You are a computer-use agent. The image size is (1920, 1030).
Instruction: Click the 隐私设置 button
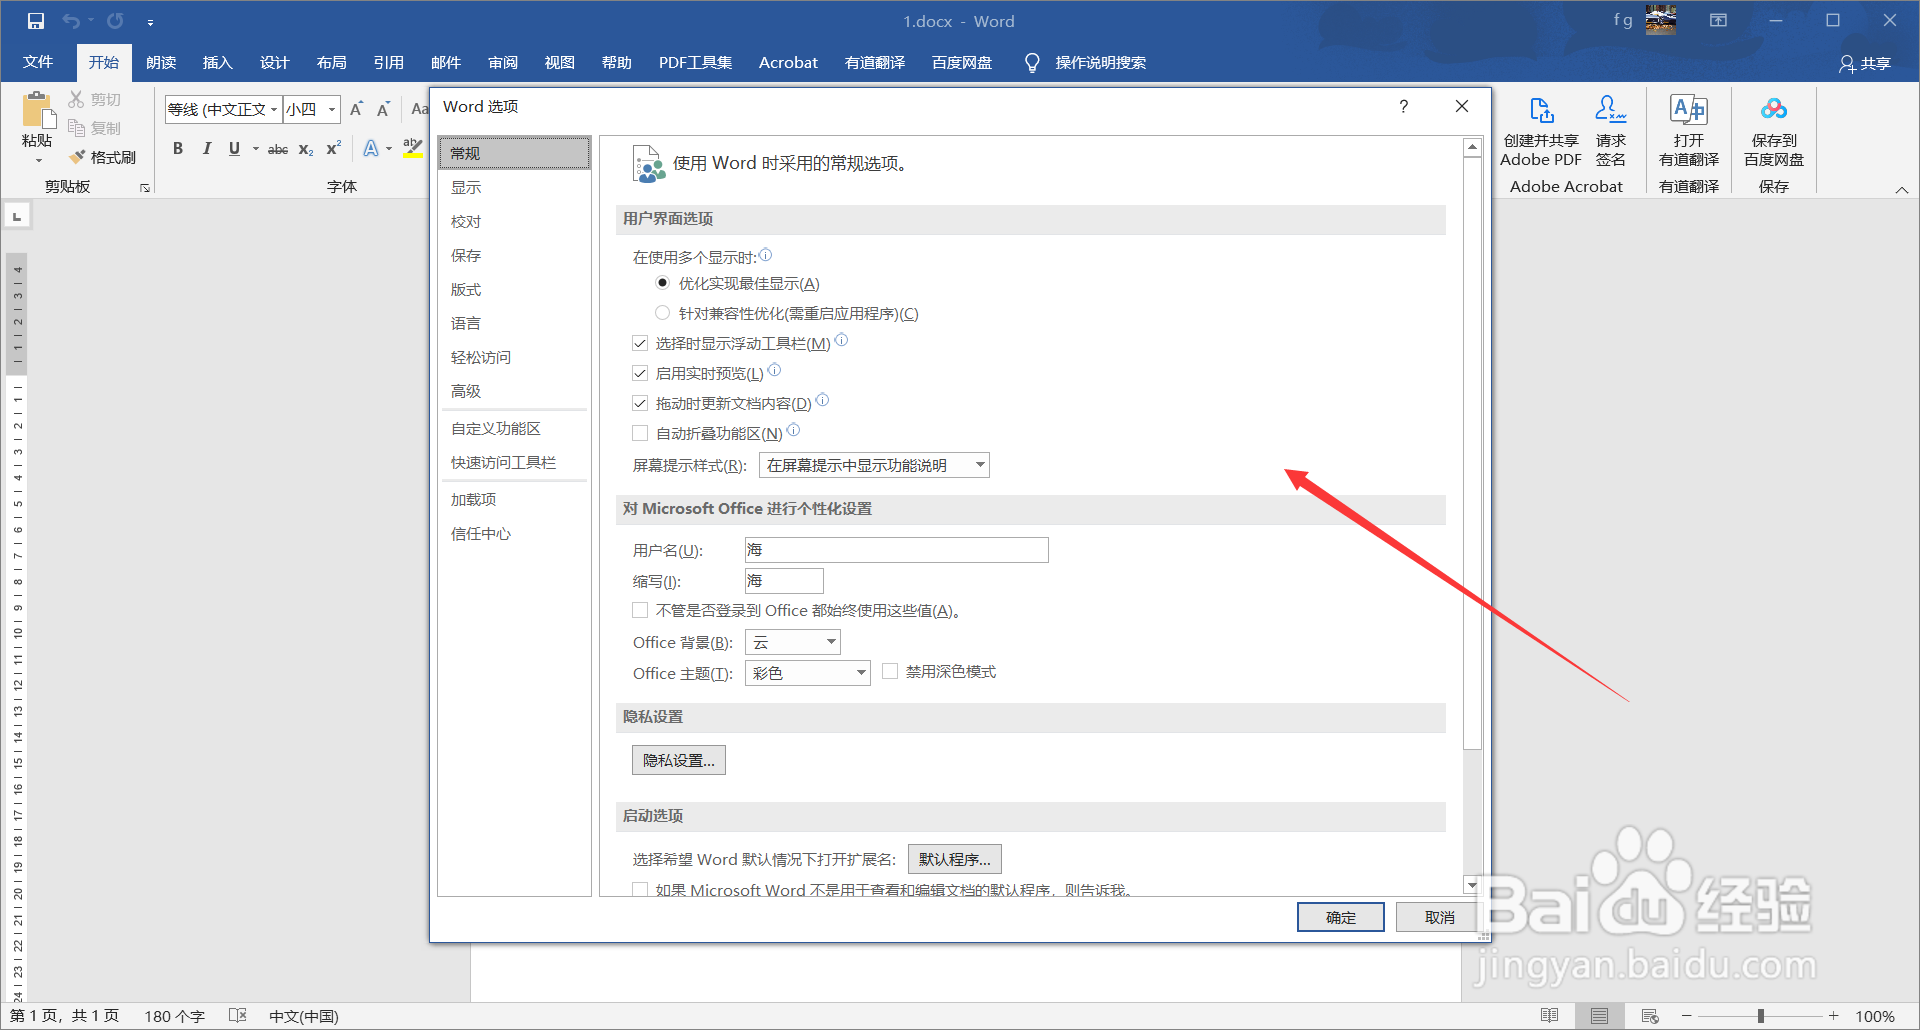click(x=679, y=760)
